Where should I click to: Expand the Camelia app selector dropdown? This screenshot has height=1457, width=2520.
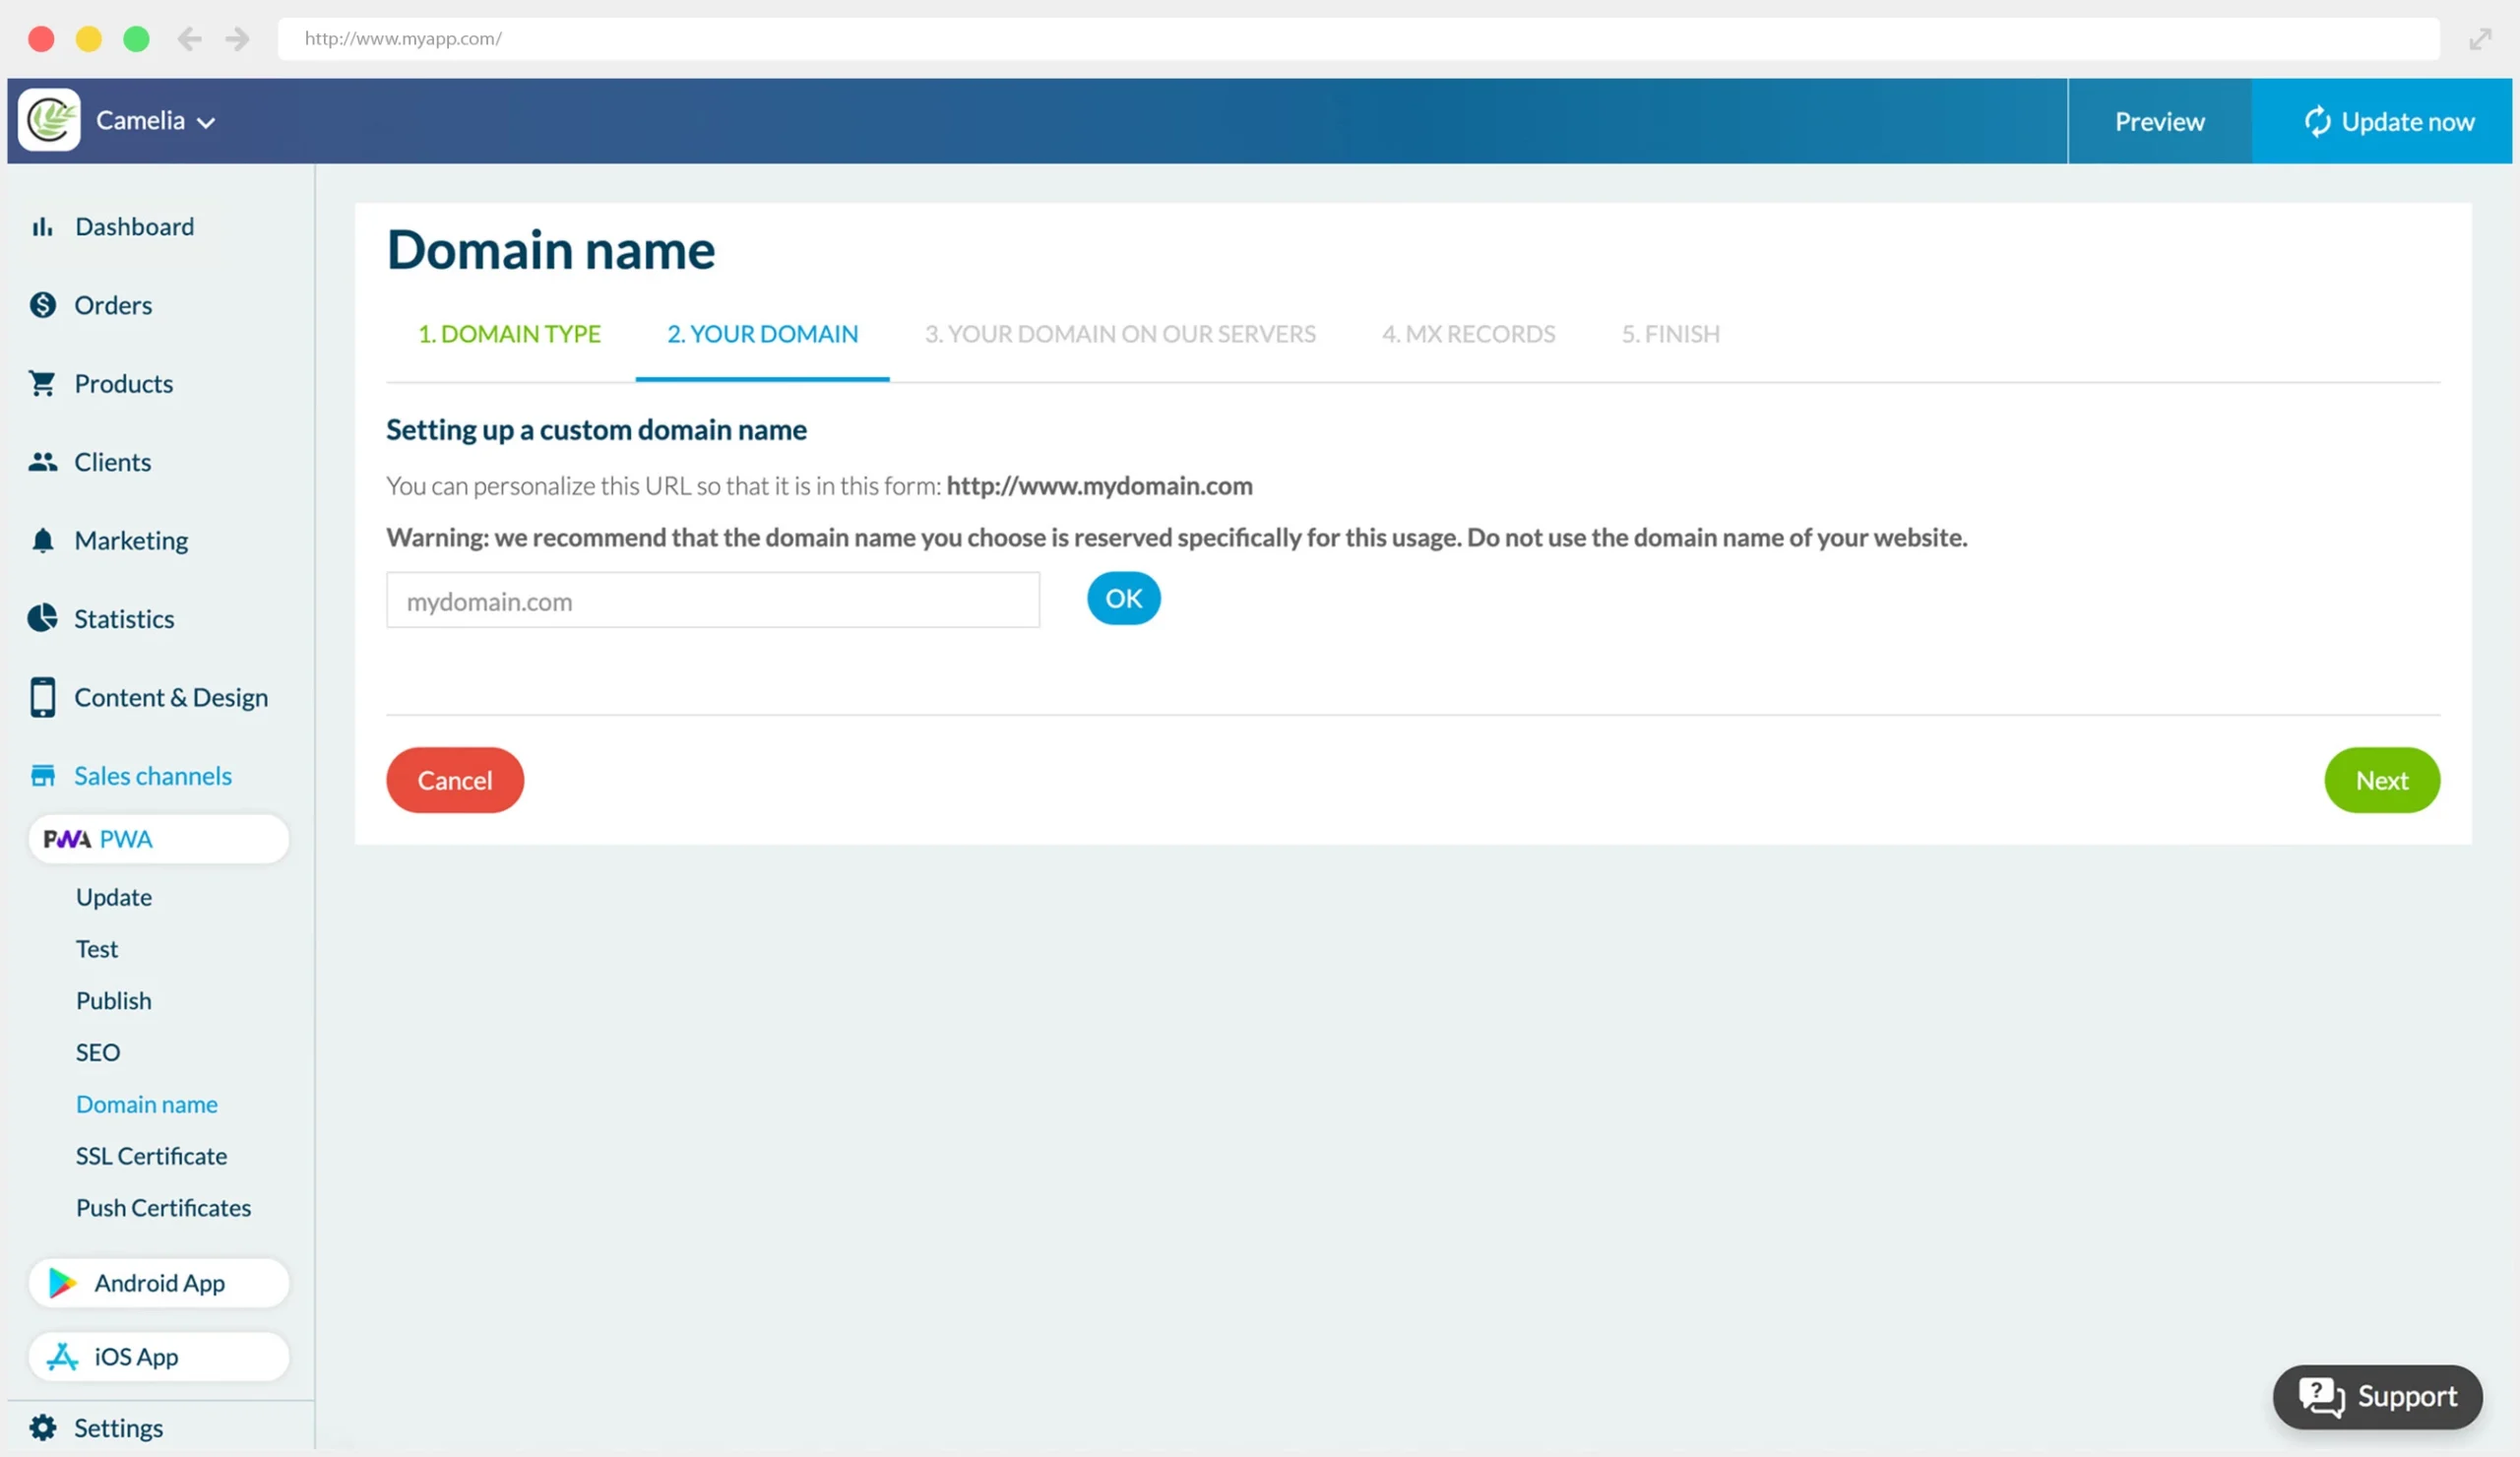[x=208, y=121]
